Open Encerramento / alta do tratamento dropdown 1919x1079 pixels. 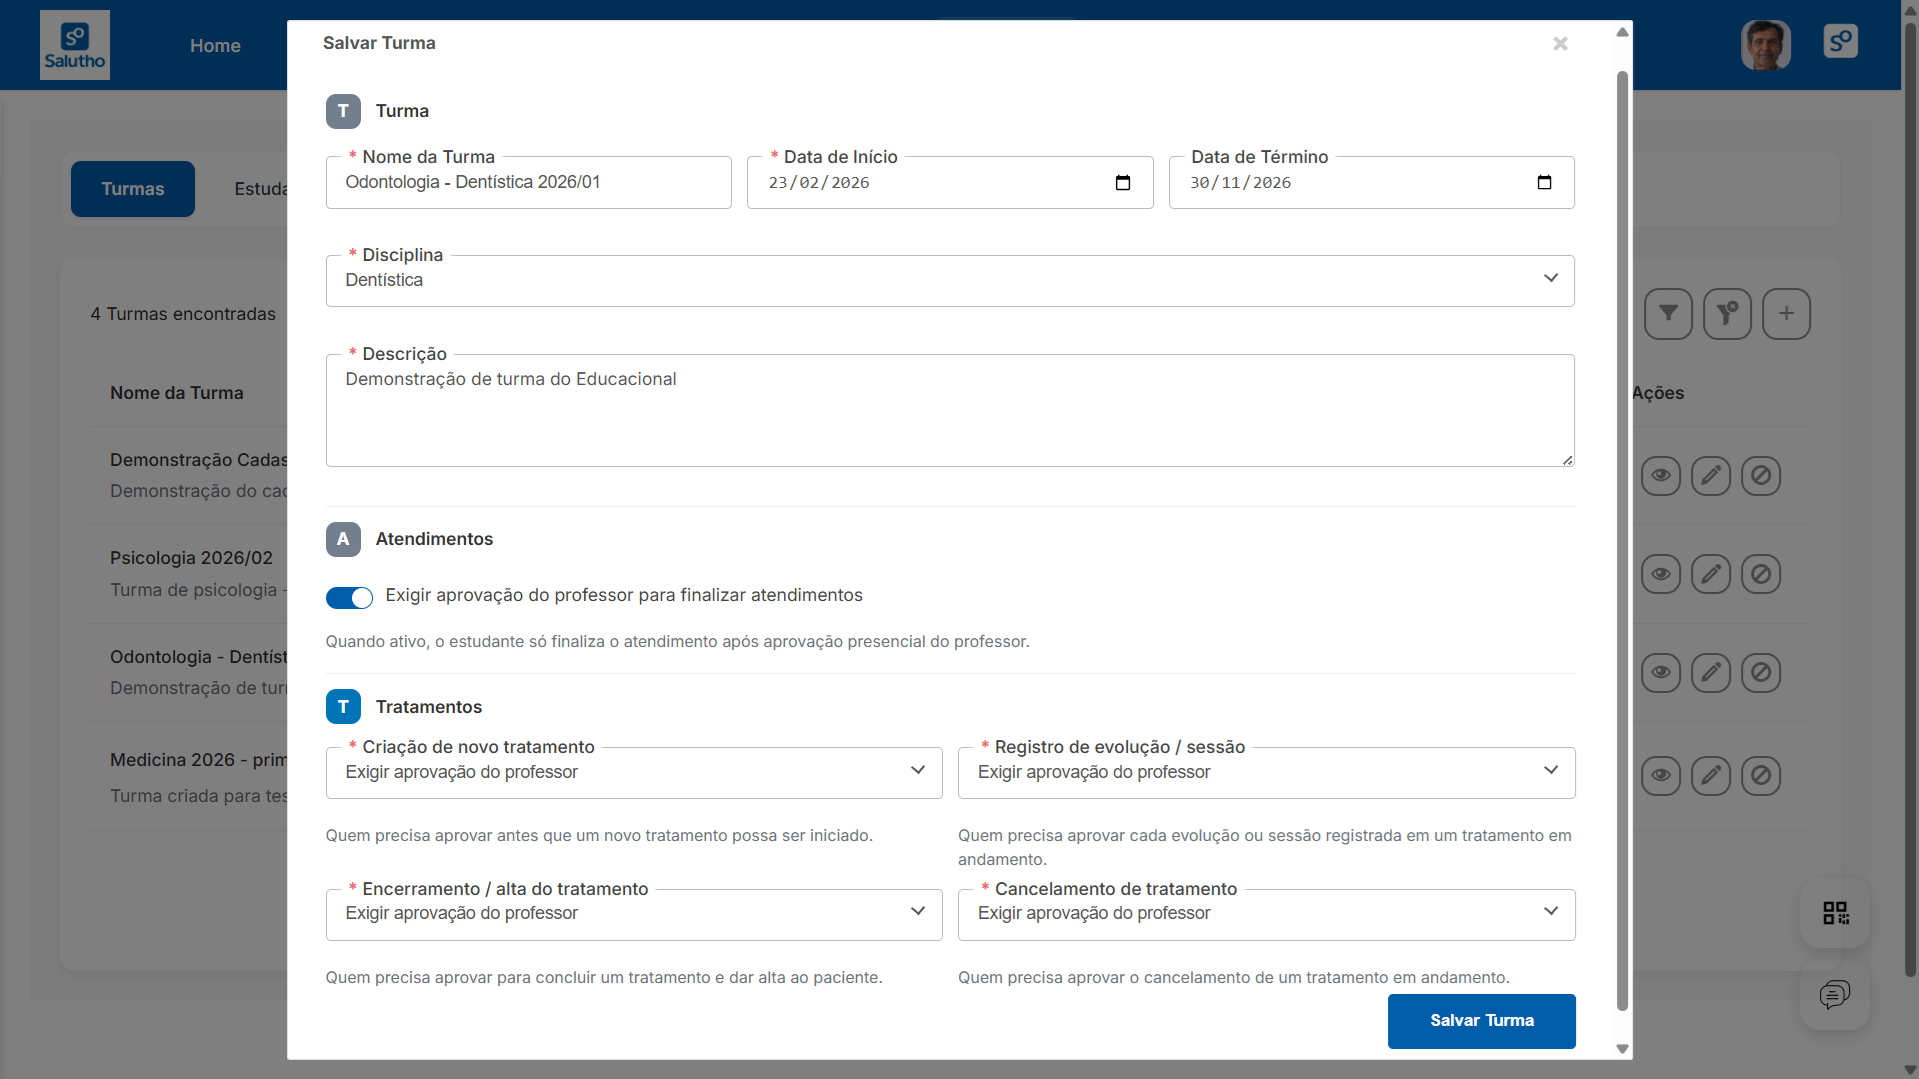coord(634,915)
